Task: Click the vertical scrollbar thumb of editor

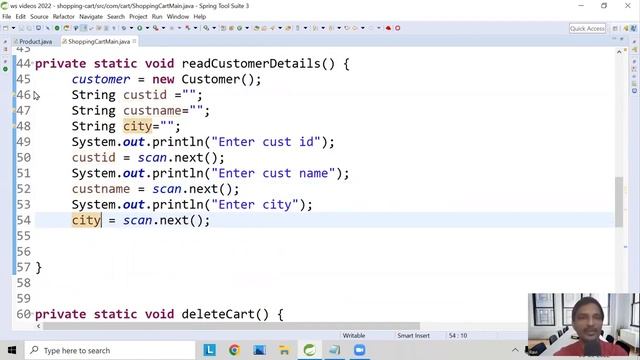Action: tap(619, 202)
